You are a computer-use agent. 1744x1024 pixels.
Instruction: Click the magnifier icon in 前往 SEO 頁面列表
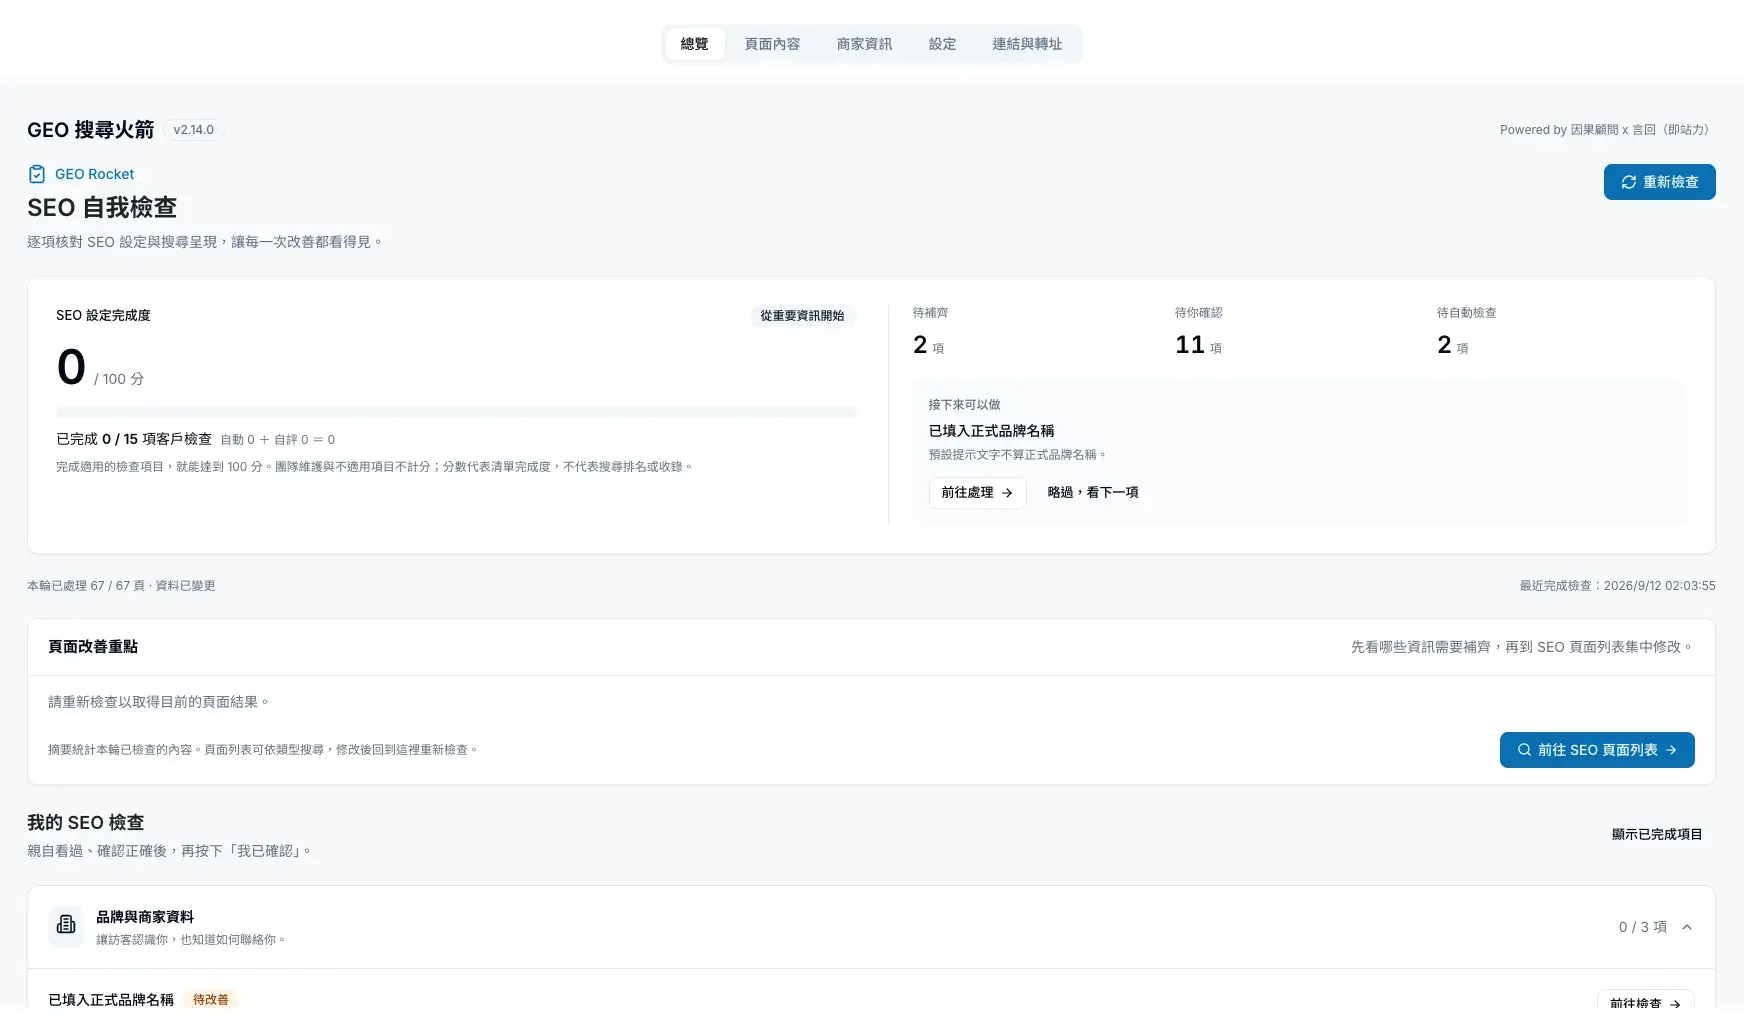pyautogui.click(x=1524, y=750)
